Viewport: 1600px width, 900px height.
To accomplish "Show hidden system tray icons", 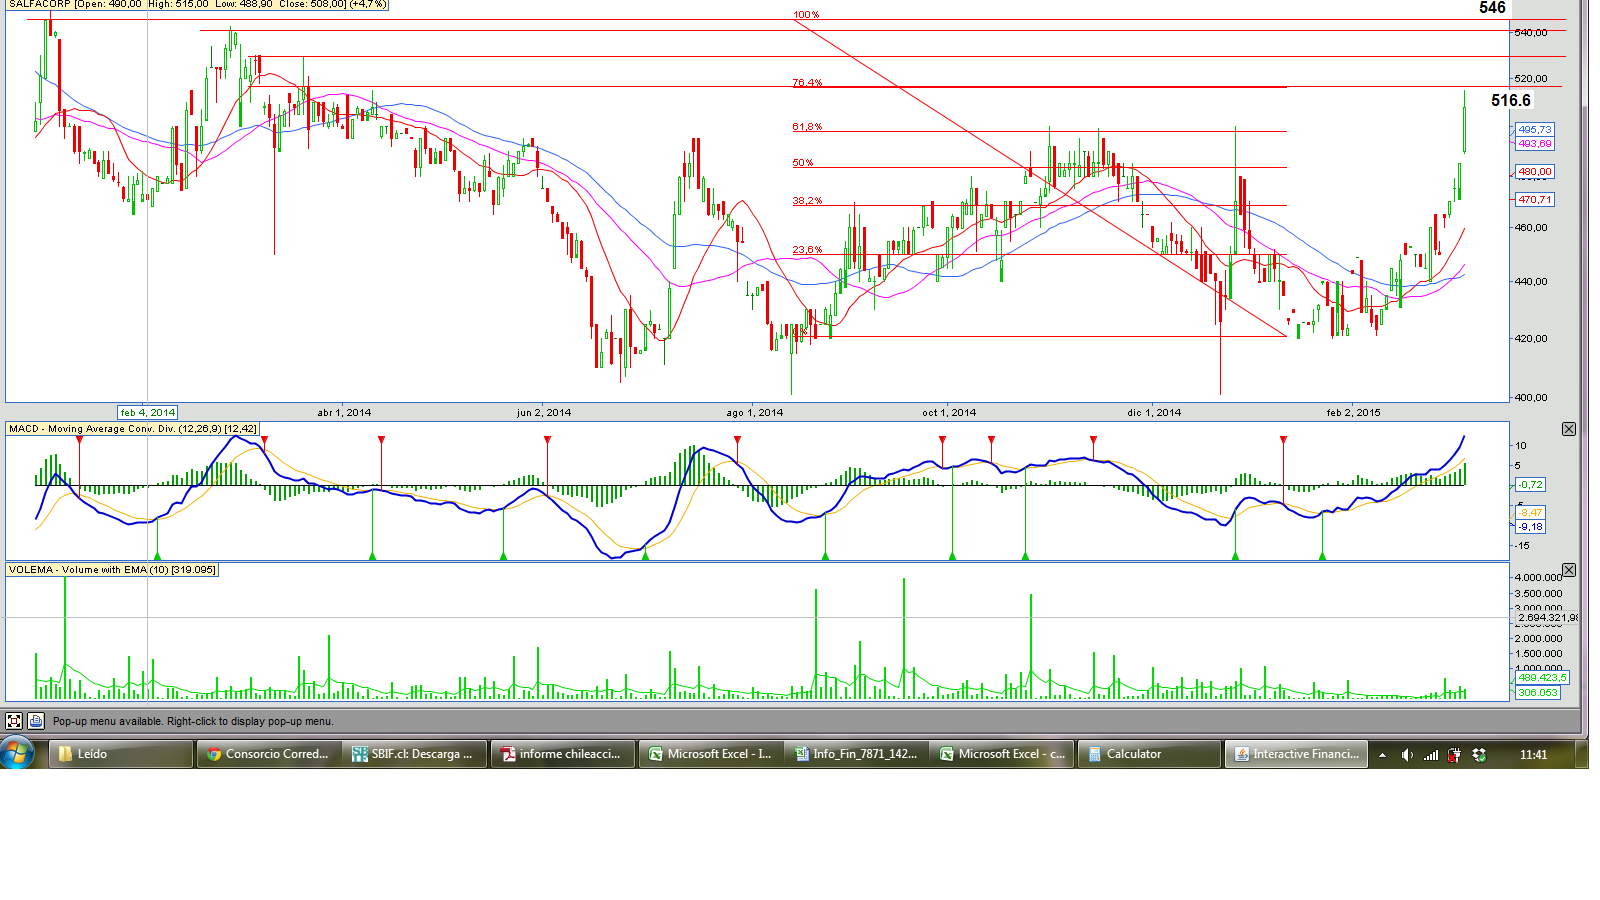I will [1382, 755].
